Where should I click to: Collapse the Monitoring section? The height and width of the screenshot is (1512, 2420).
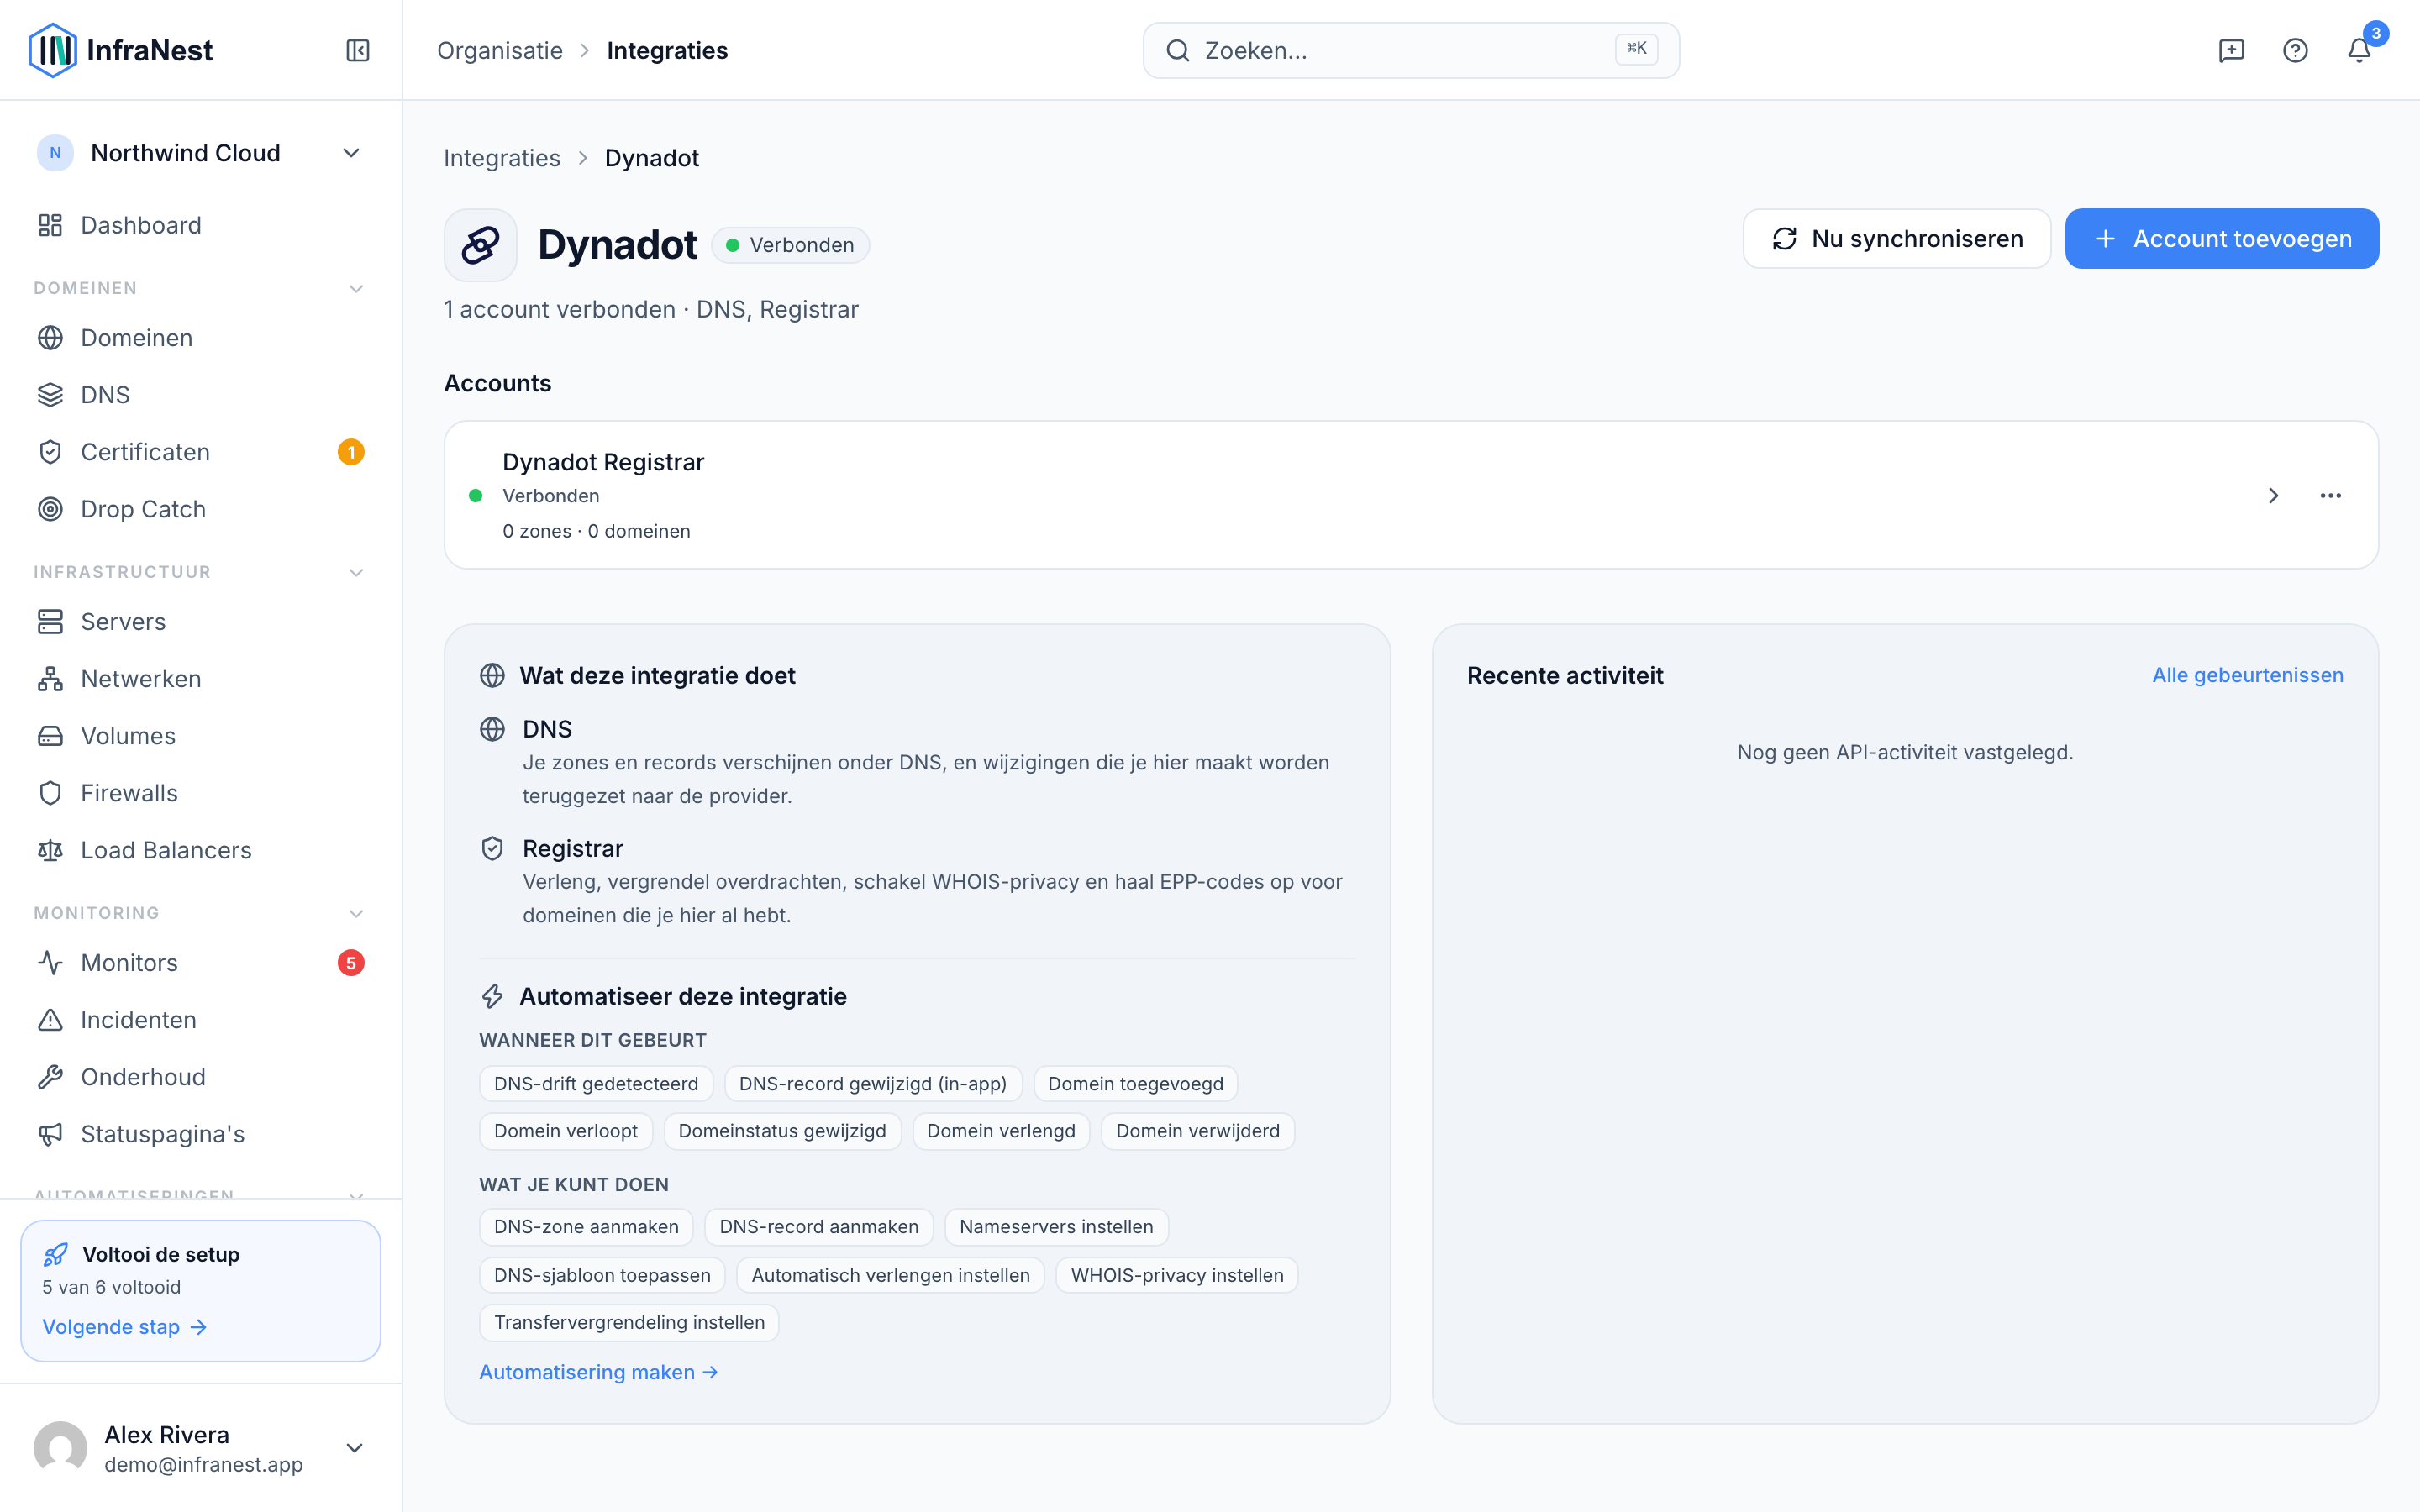coord(356,913)
